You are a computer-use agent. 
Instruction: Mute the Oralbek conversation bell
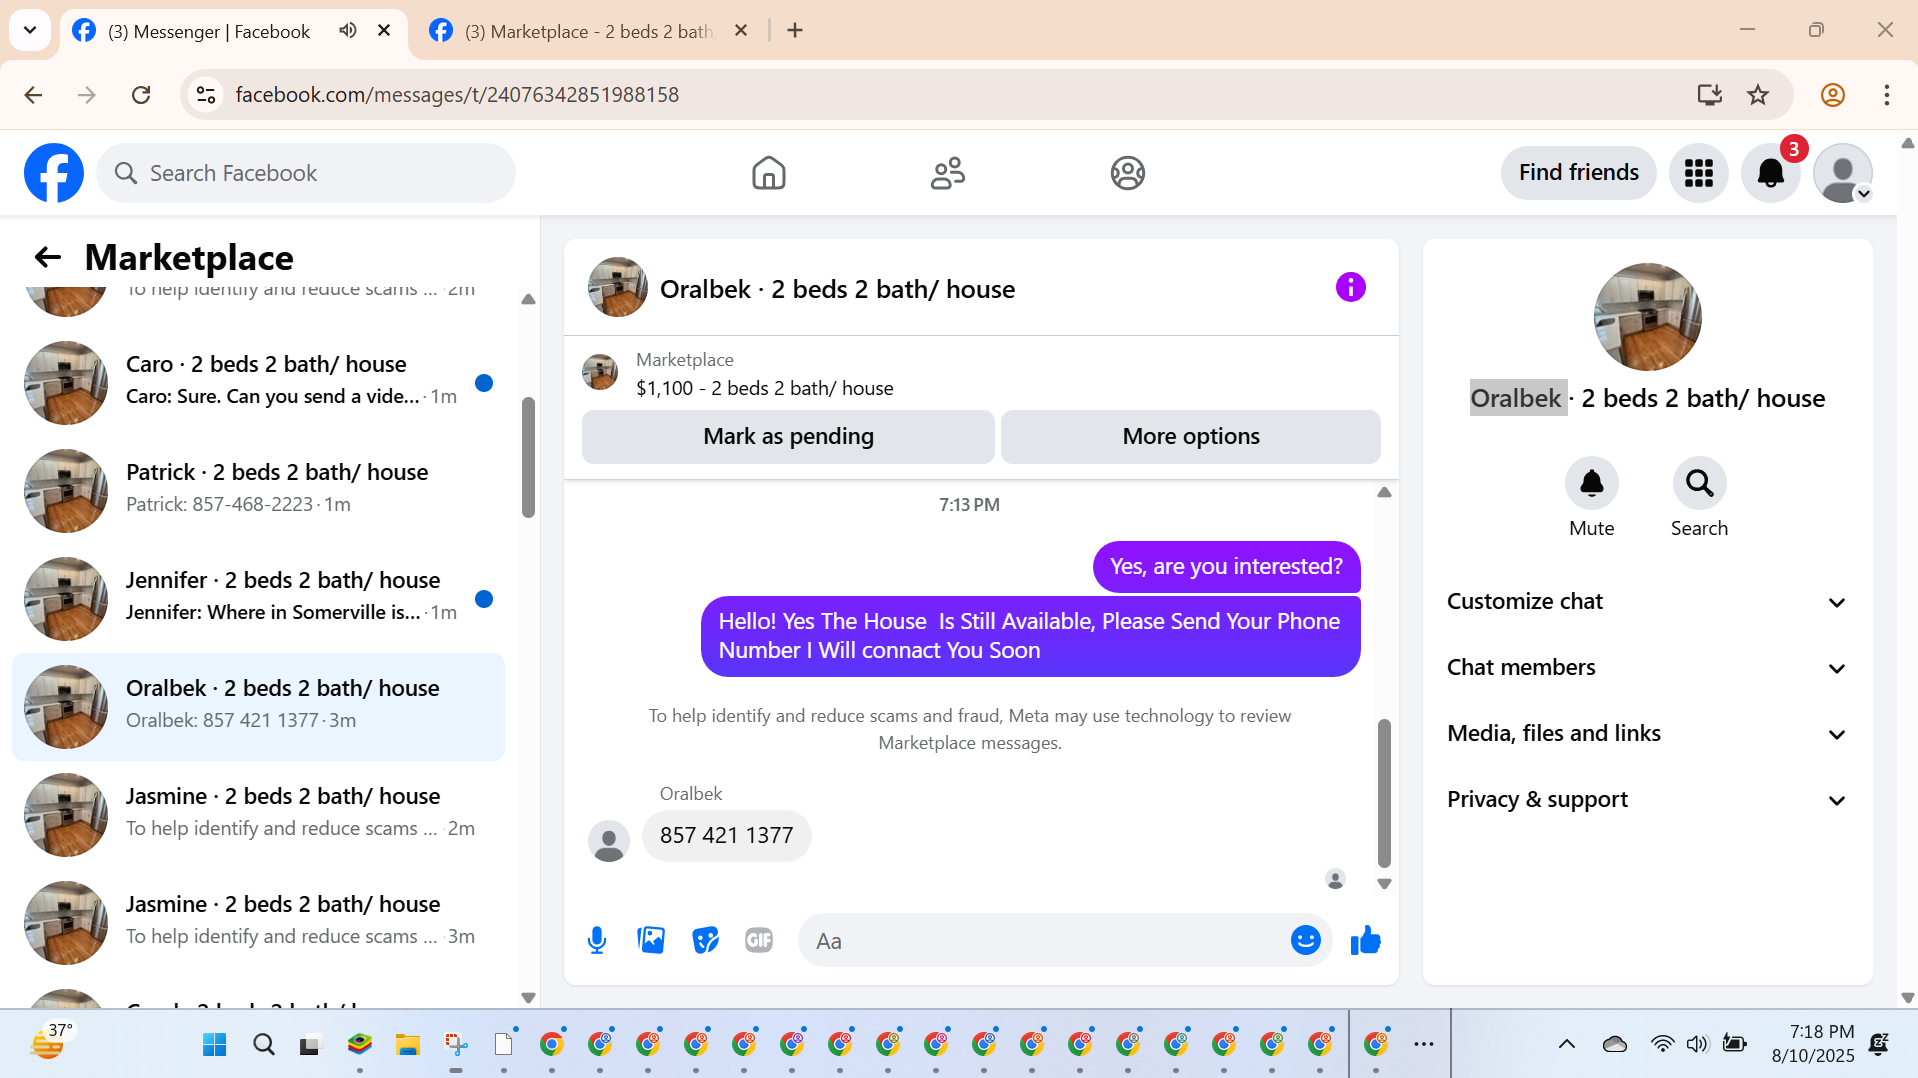click(1591, 484)
